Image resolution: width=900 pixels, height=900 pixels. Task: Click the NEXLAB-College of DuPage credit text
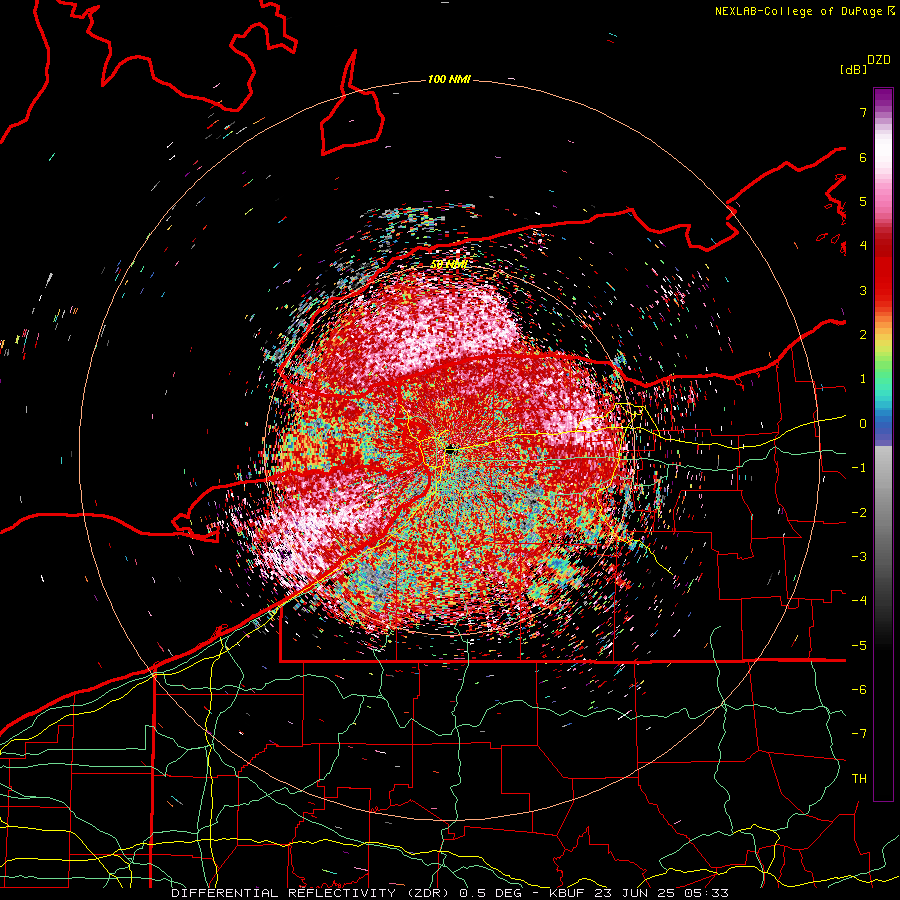pos(804,11)
